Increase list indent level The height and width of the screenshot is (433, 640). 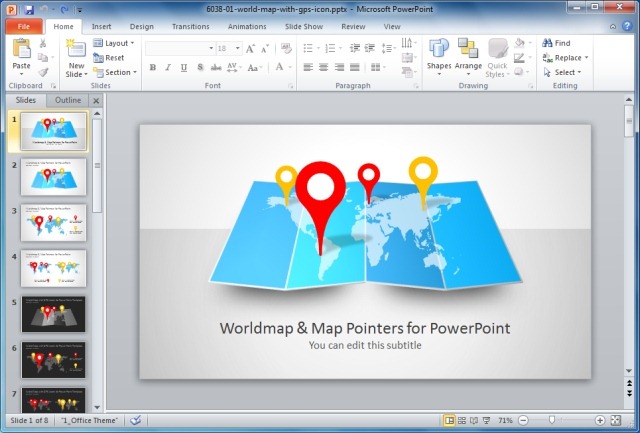370,48
